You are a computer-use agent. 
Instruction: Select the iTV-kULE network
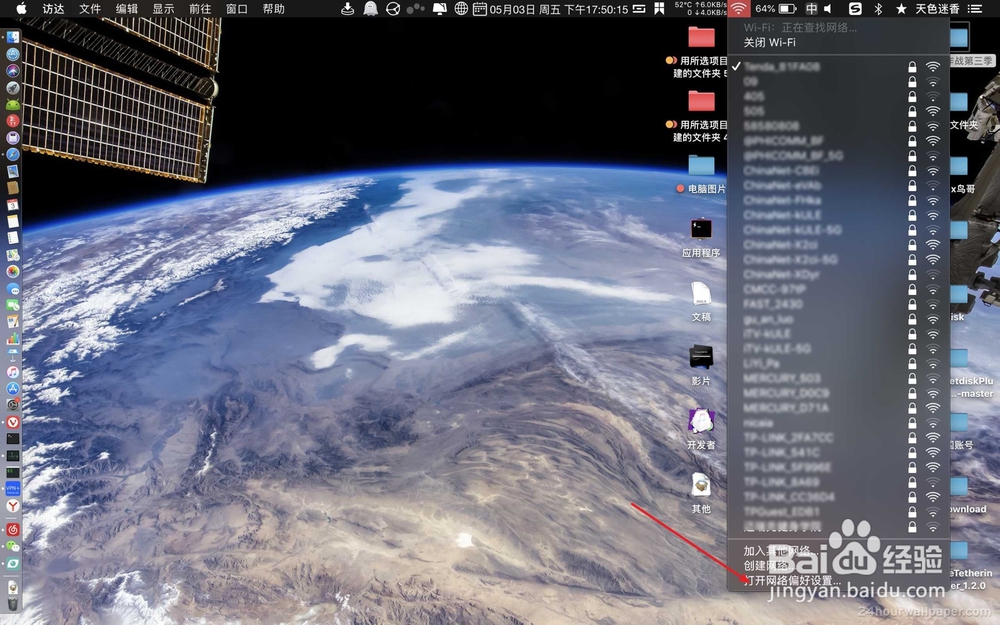(838, 334)
